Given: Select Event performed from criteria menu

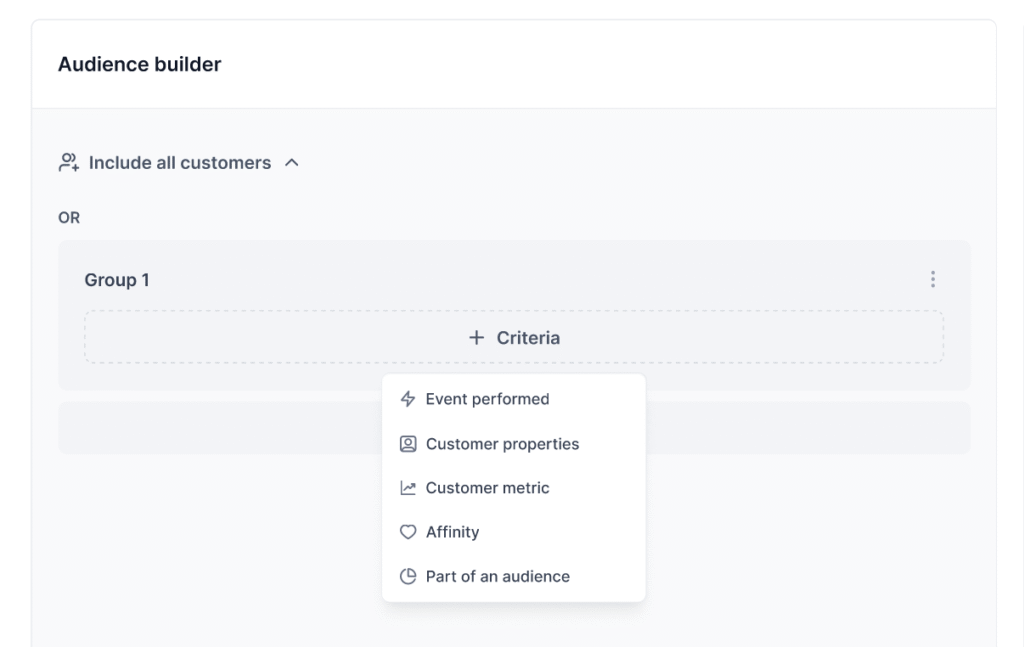Looking at the screenshot, I should (x=513, y=399).
